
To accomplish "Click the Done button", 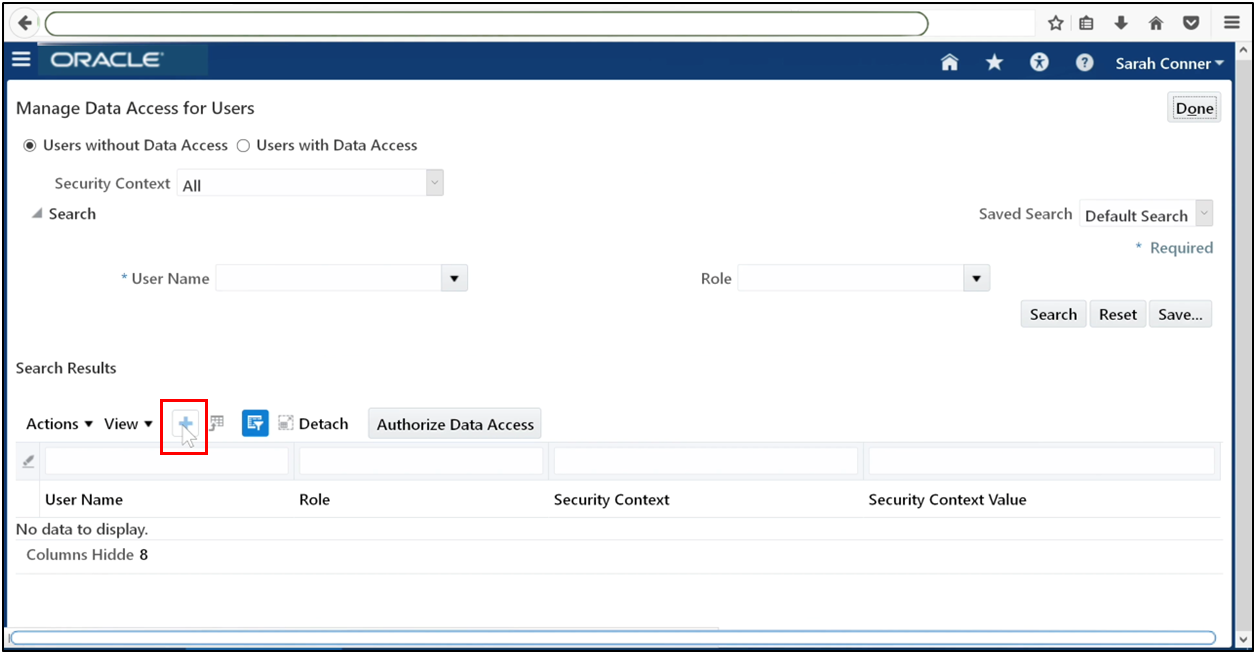I will coord(1193,107).
